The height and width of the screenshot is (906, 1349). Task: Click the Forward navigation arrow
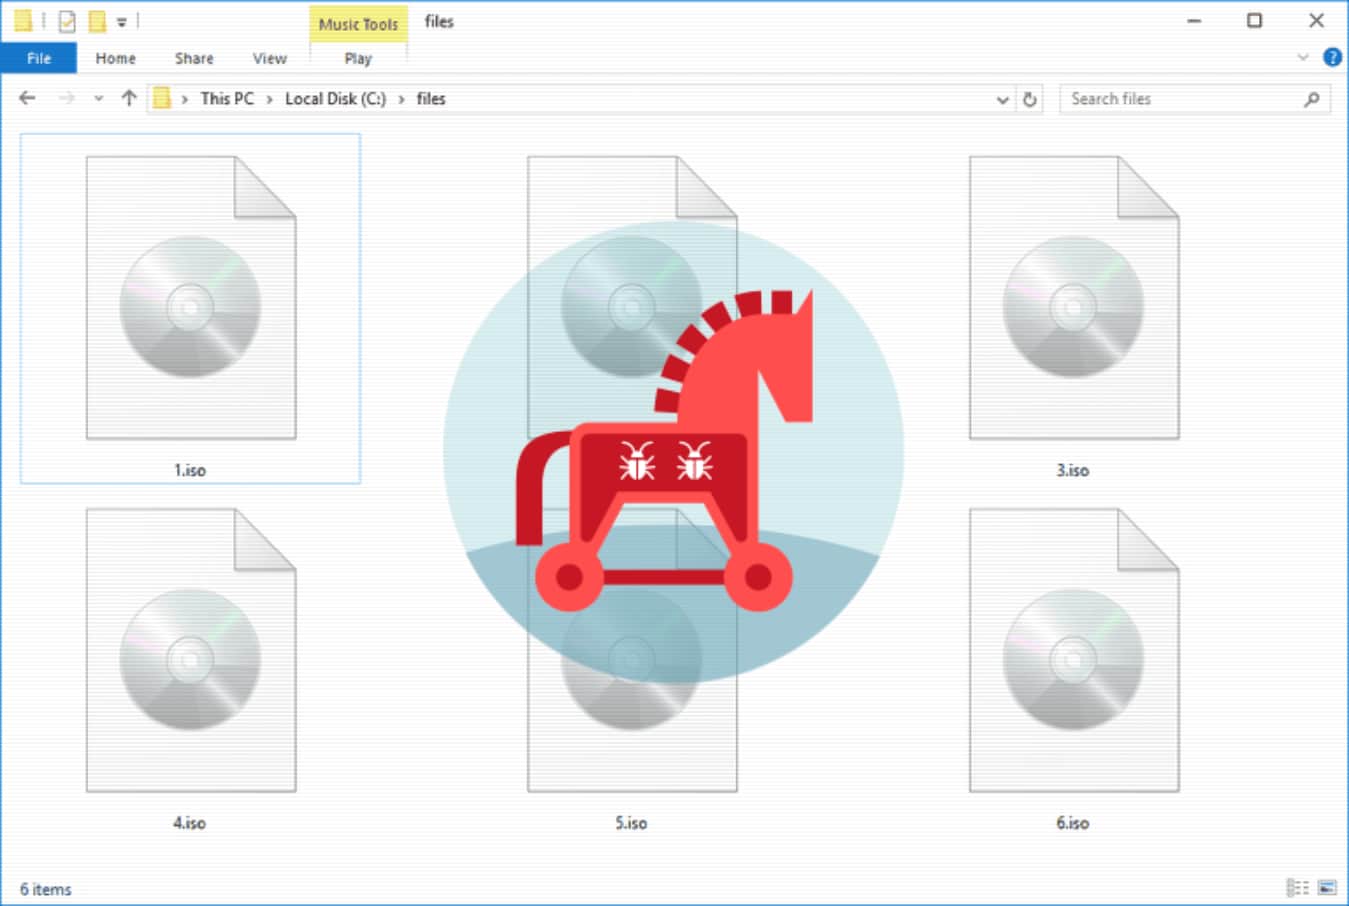[66, 98]
